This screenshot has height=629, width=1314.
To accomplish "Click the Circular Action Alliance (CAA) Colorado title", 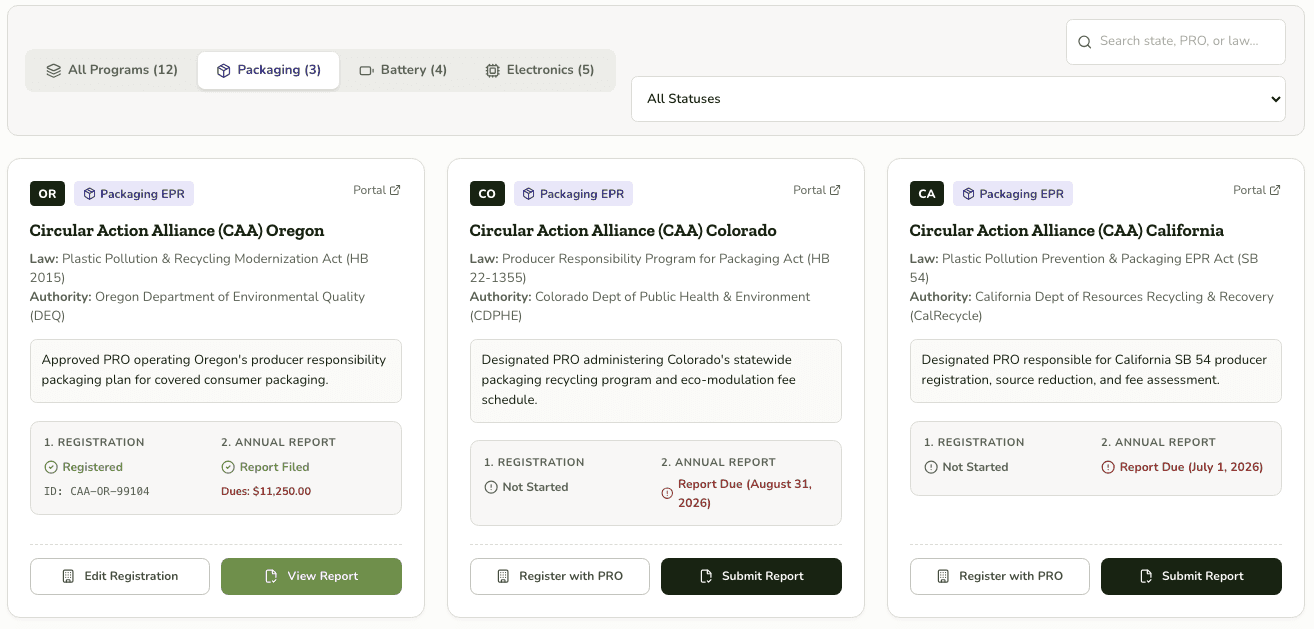I will [x=623, y=231].
